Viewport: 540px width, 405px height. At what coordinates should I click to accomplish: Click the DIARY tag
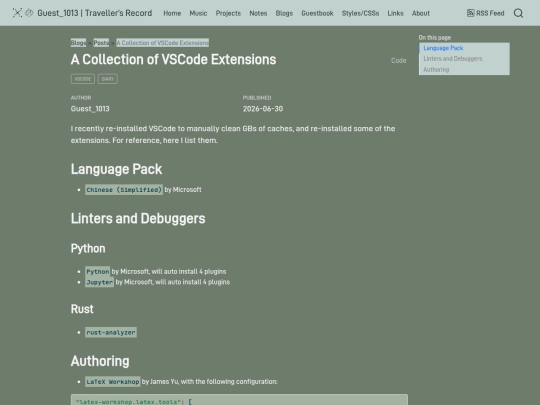click(108, 79)
